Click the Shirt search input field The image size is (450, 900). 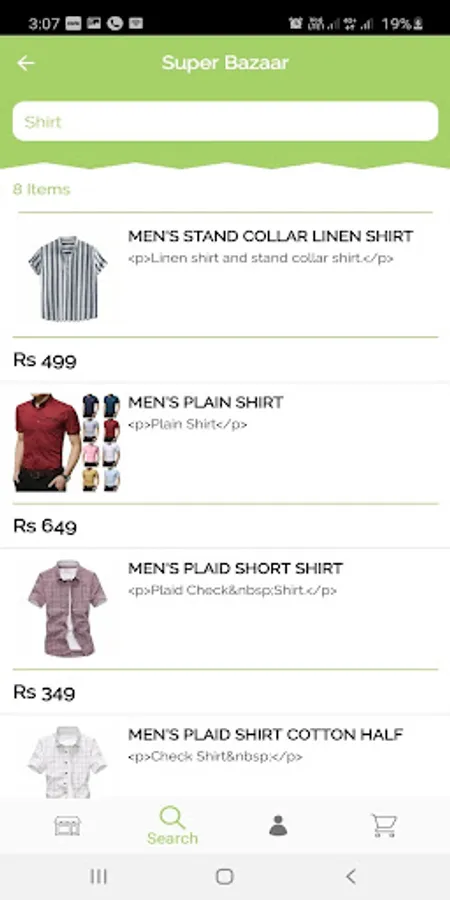(x=225, y=121)
